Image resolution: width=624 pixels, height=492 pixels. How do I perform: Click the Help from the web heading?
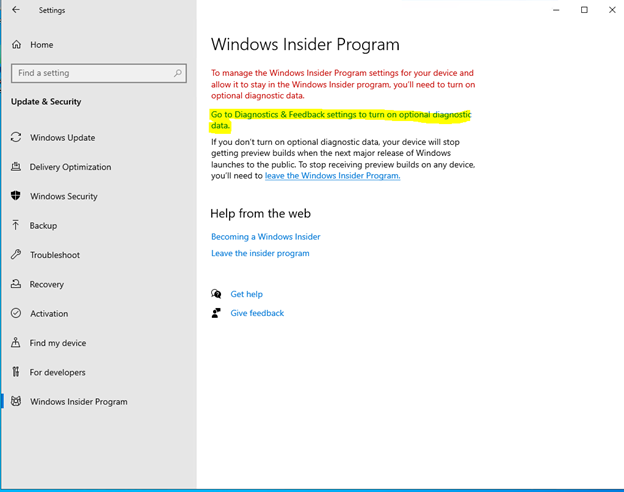tap(260, 214)
